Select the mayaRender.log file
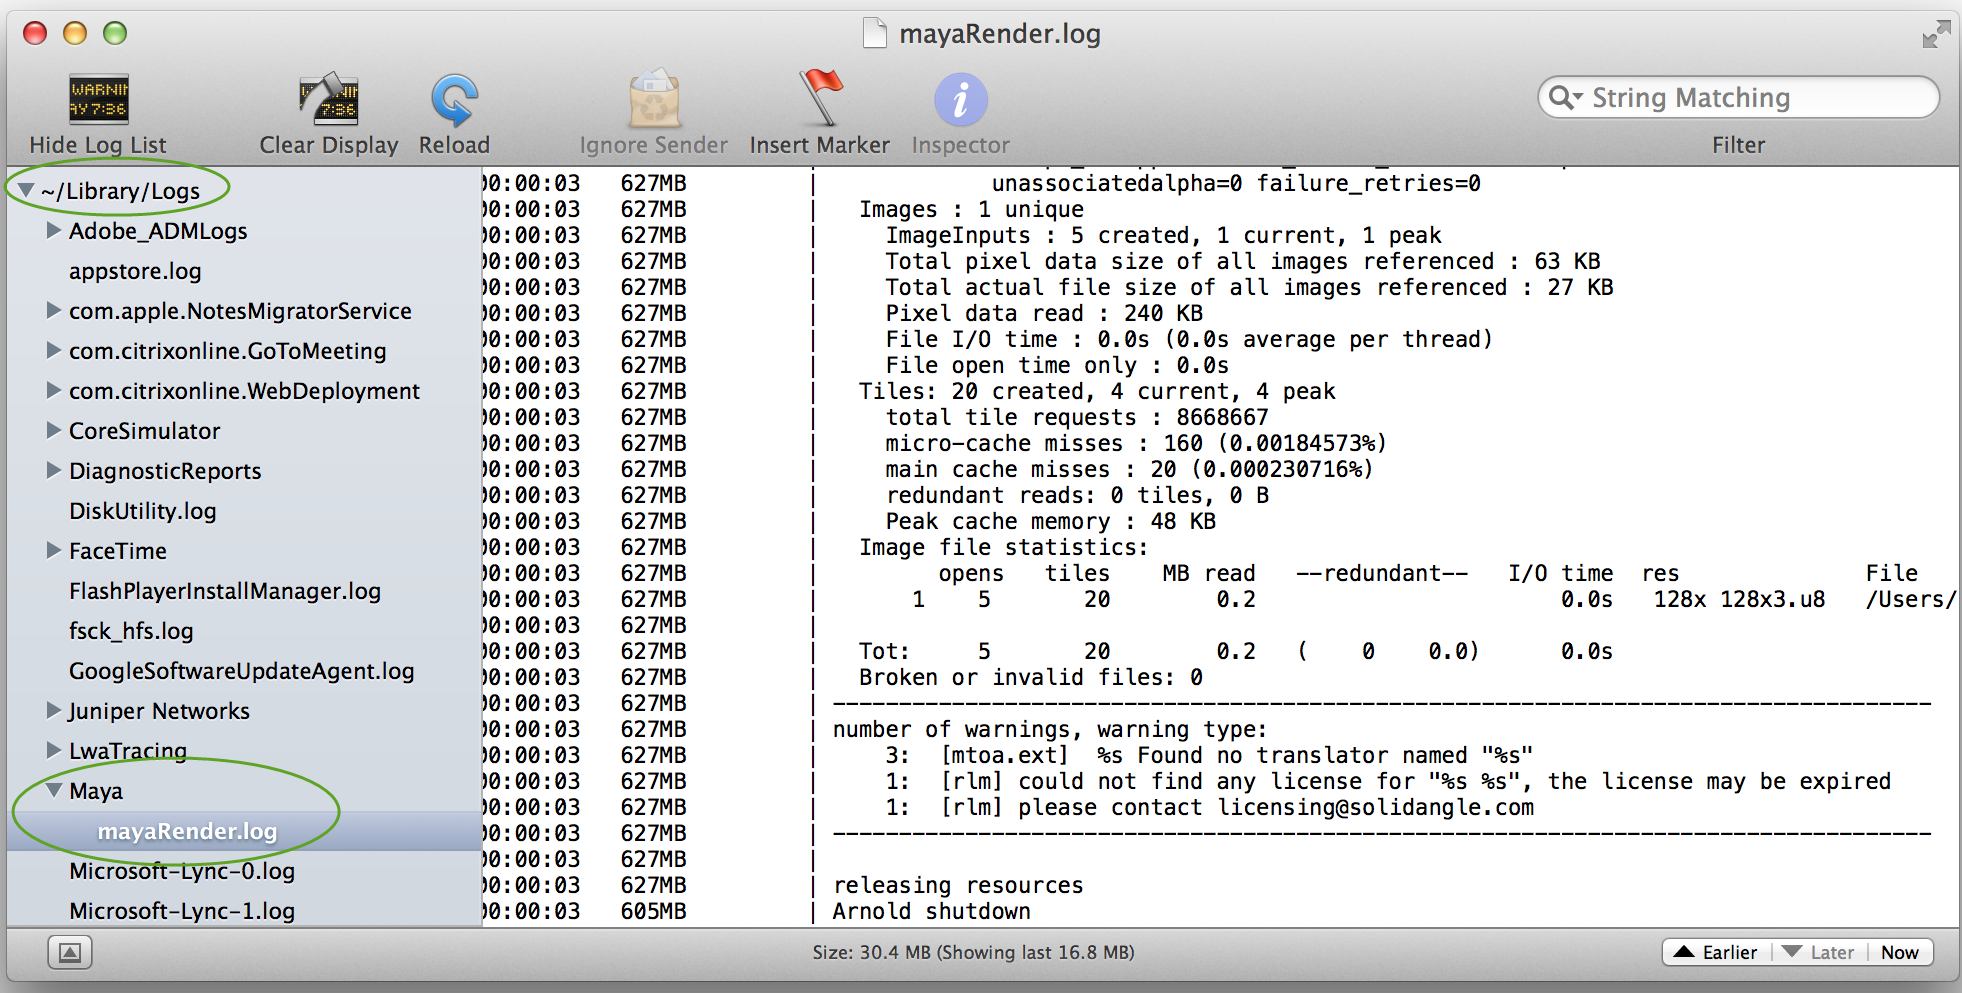Viewport: 1962px width, 993px height. (187, 831)
